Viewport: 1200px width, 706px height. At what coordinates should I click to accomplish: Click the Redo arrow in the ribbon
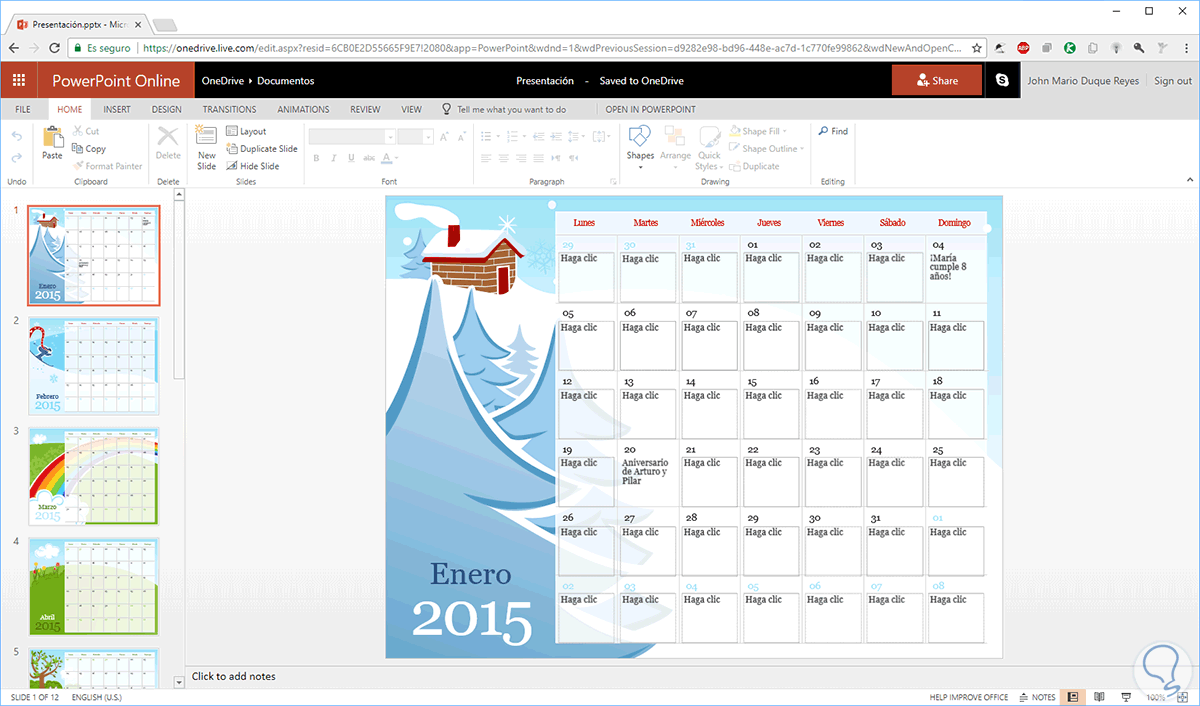click(x=16, y=158)
